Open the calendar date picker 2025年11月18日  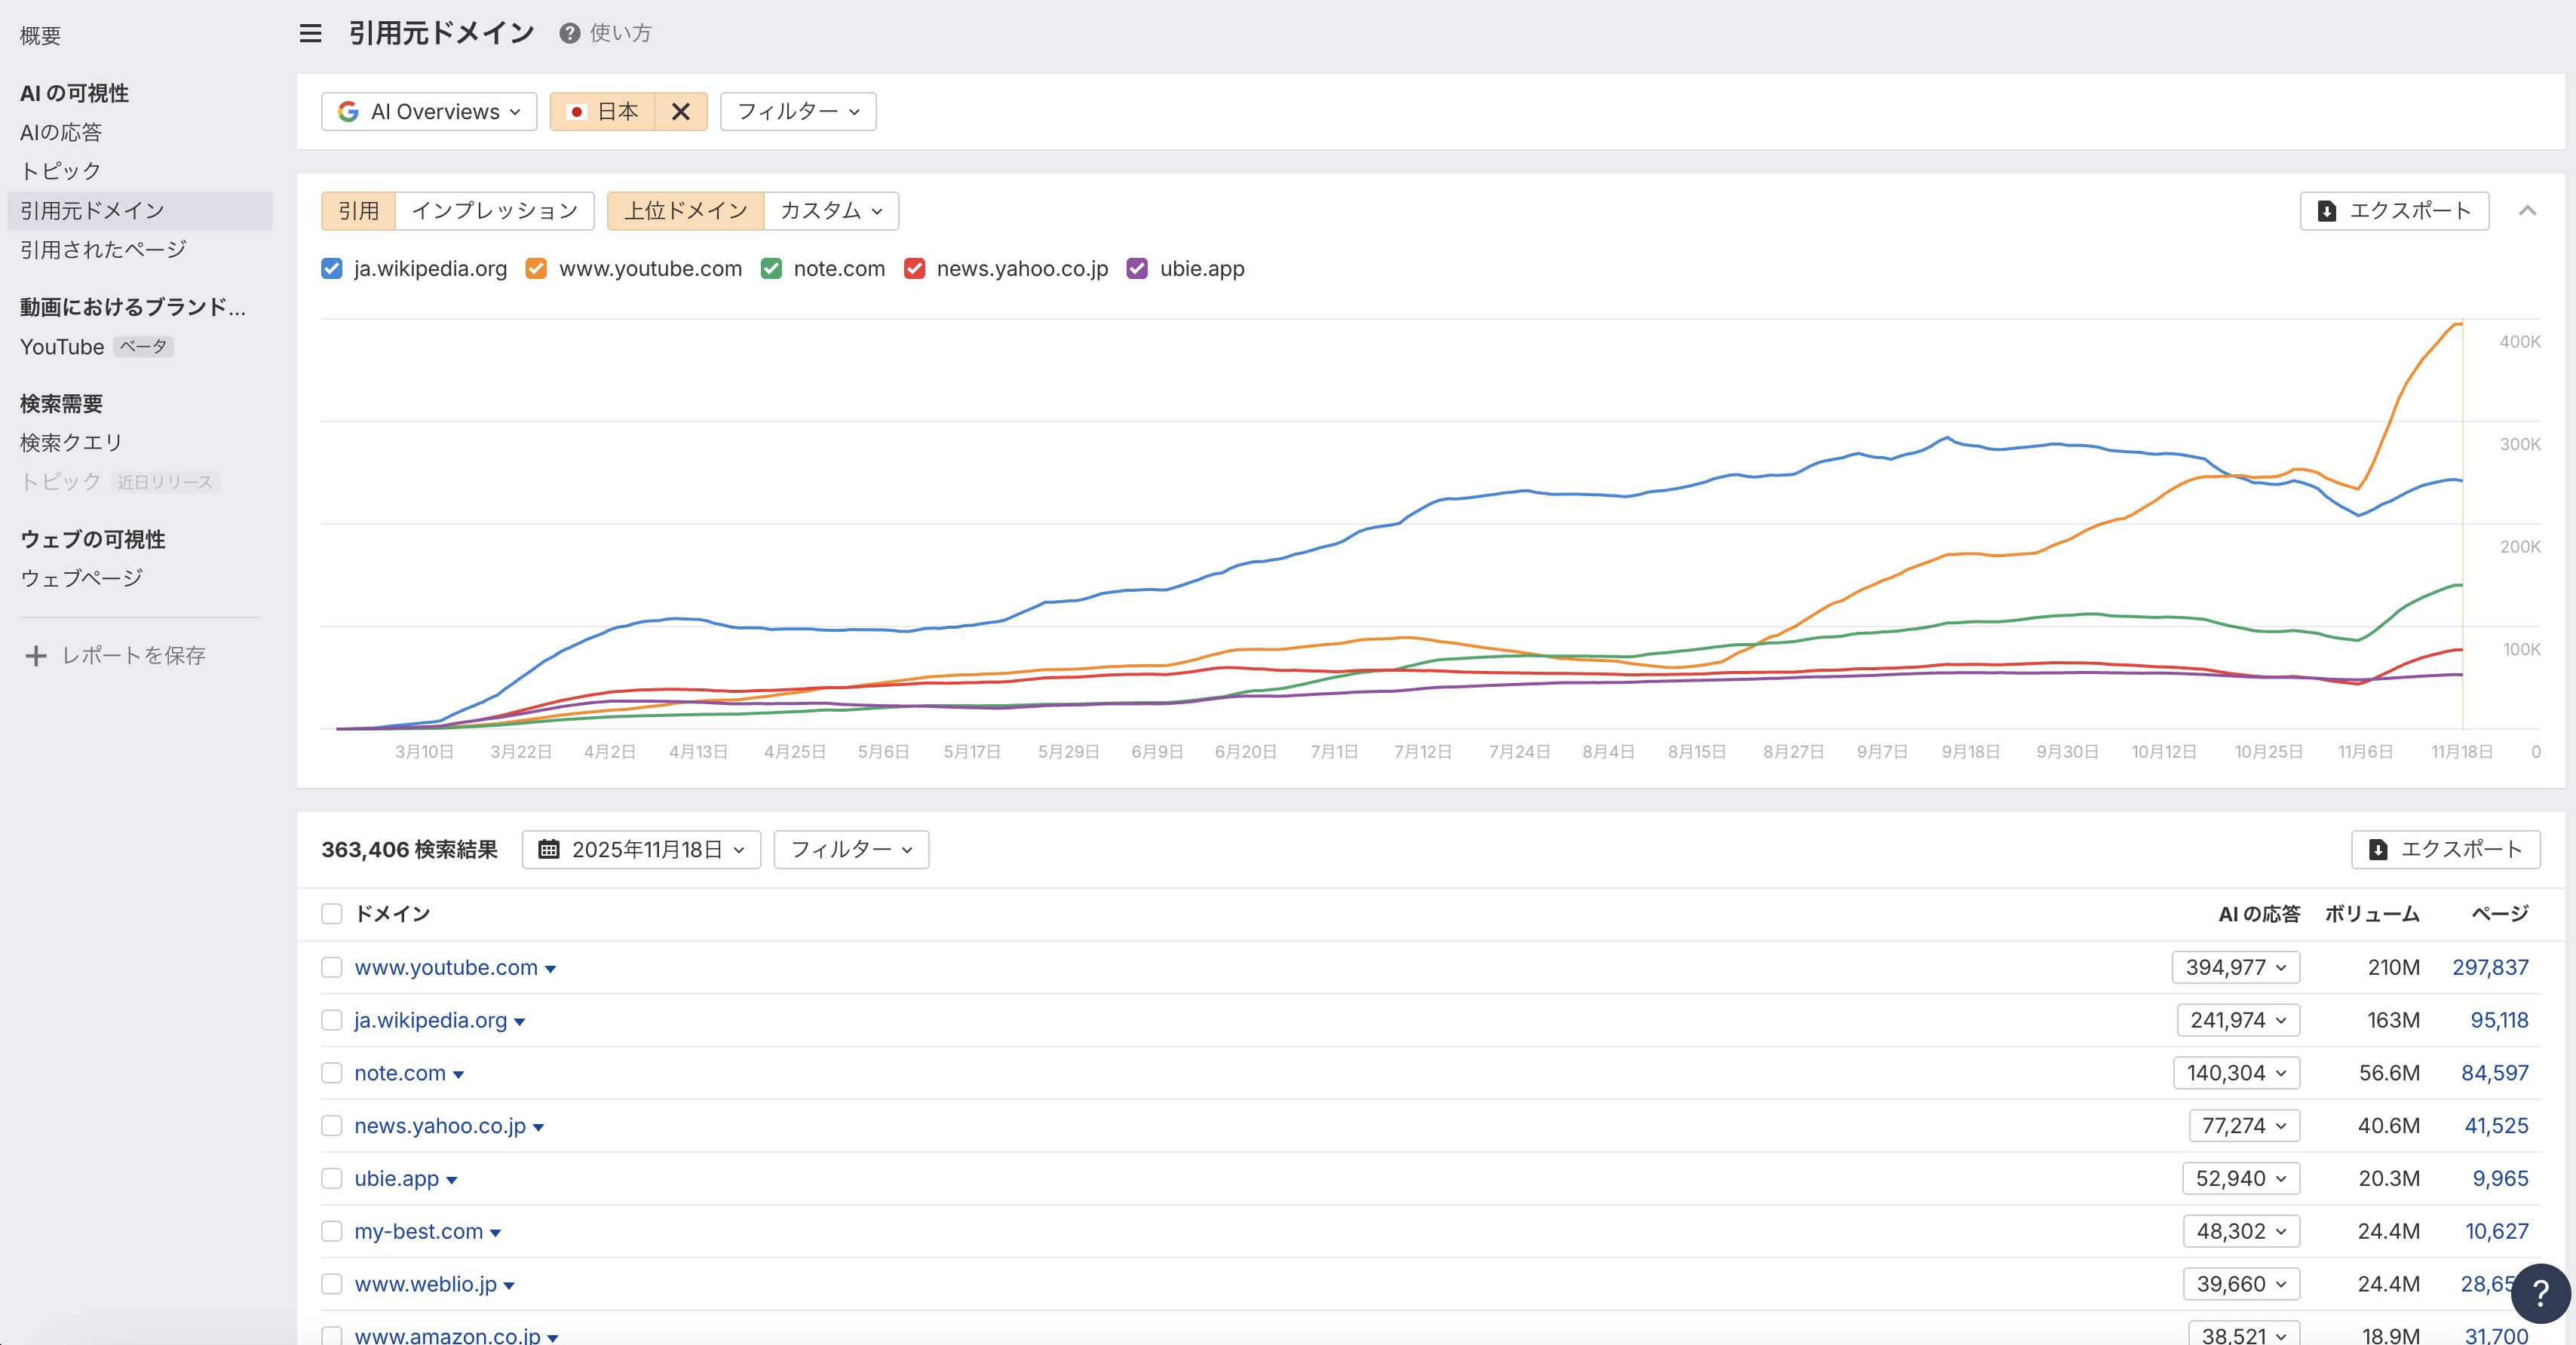point(641,849)
